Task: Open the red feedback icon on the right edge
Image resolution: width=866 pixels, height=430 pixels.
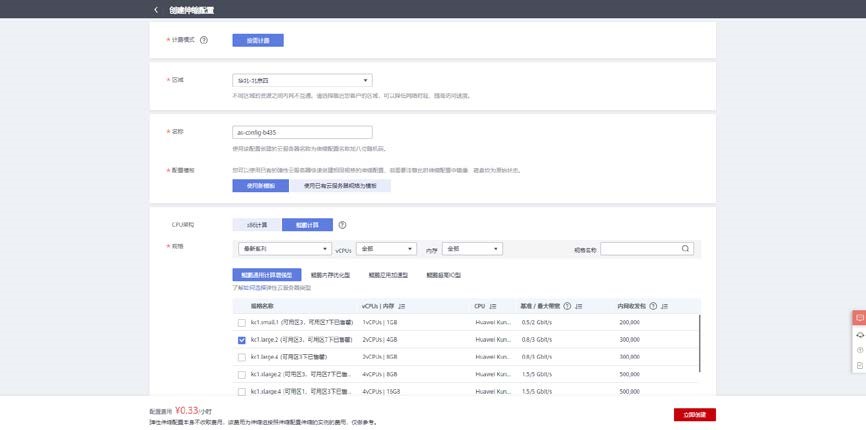Action: (x=859, y=318)
